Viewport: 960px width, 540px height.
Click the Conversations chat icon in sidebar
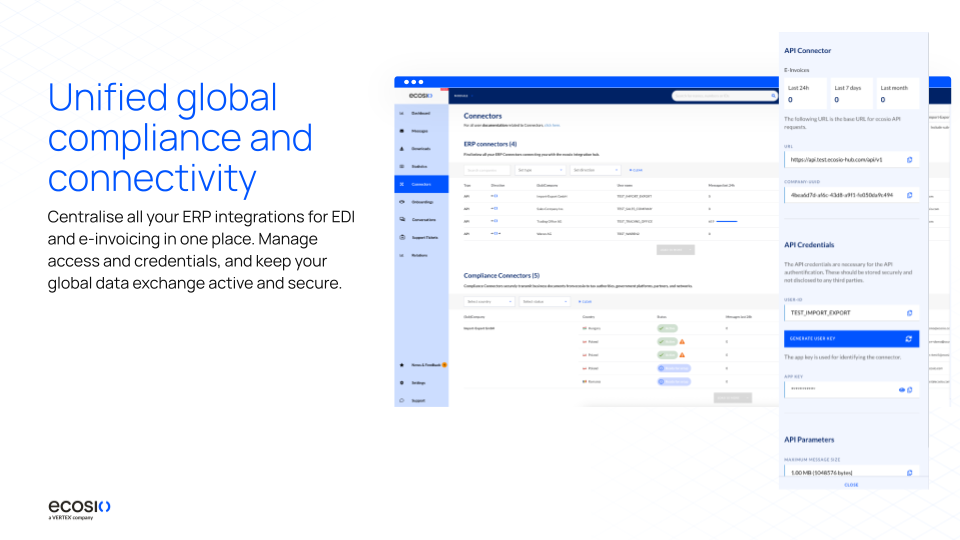402,219
